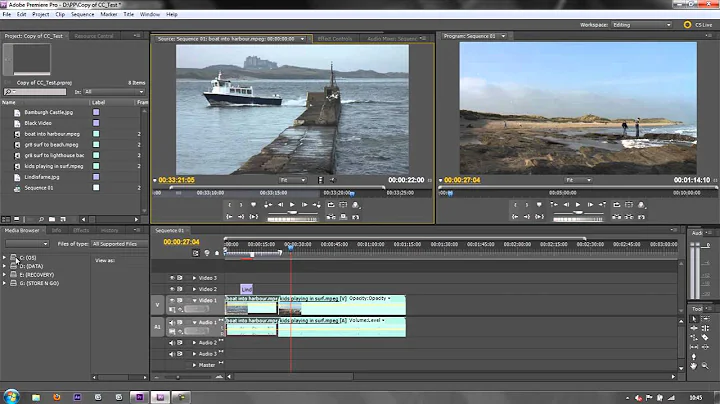The width and height of the screenshot is (720, 404).
Task: Switch to the History tab
Action: tap(109, 230)
